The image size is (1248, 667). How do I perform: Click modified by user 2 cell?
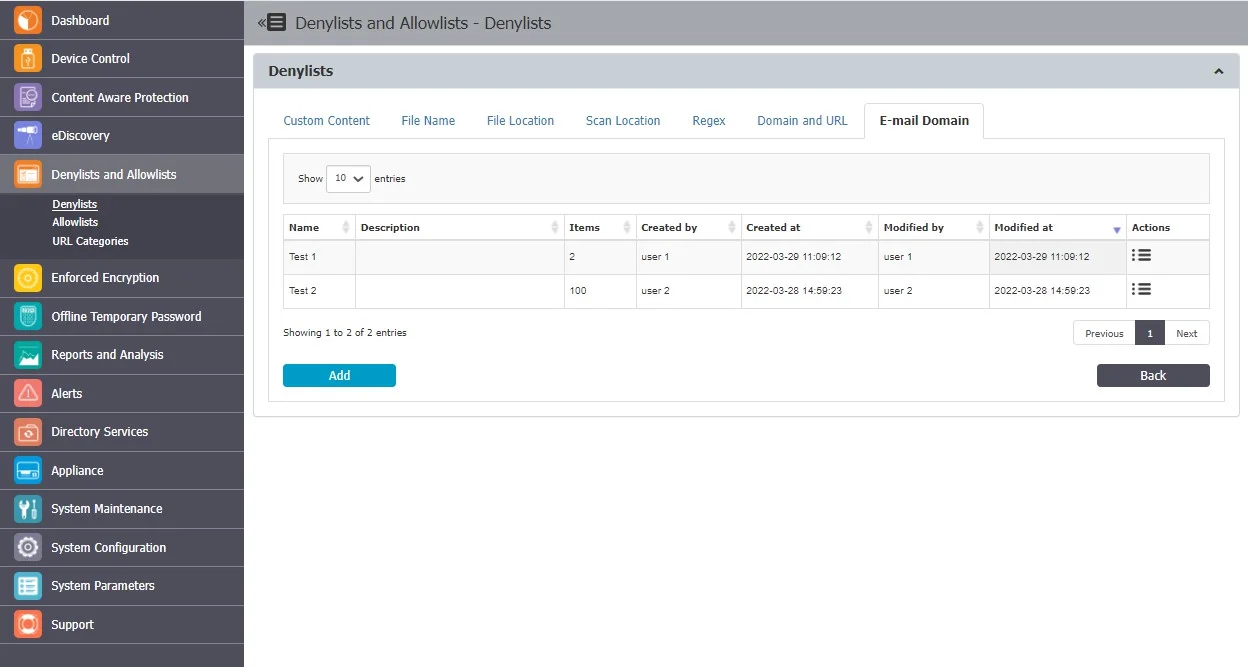(934, 291)
